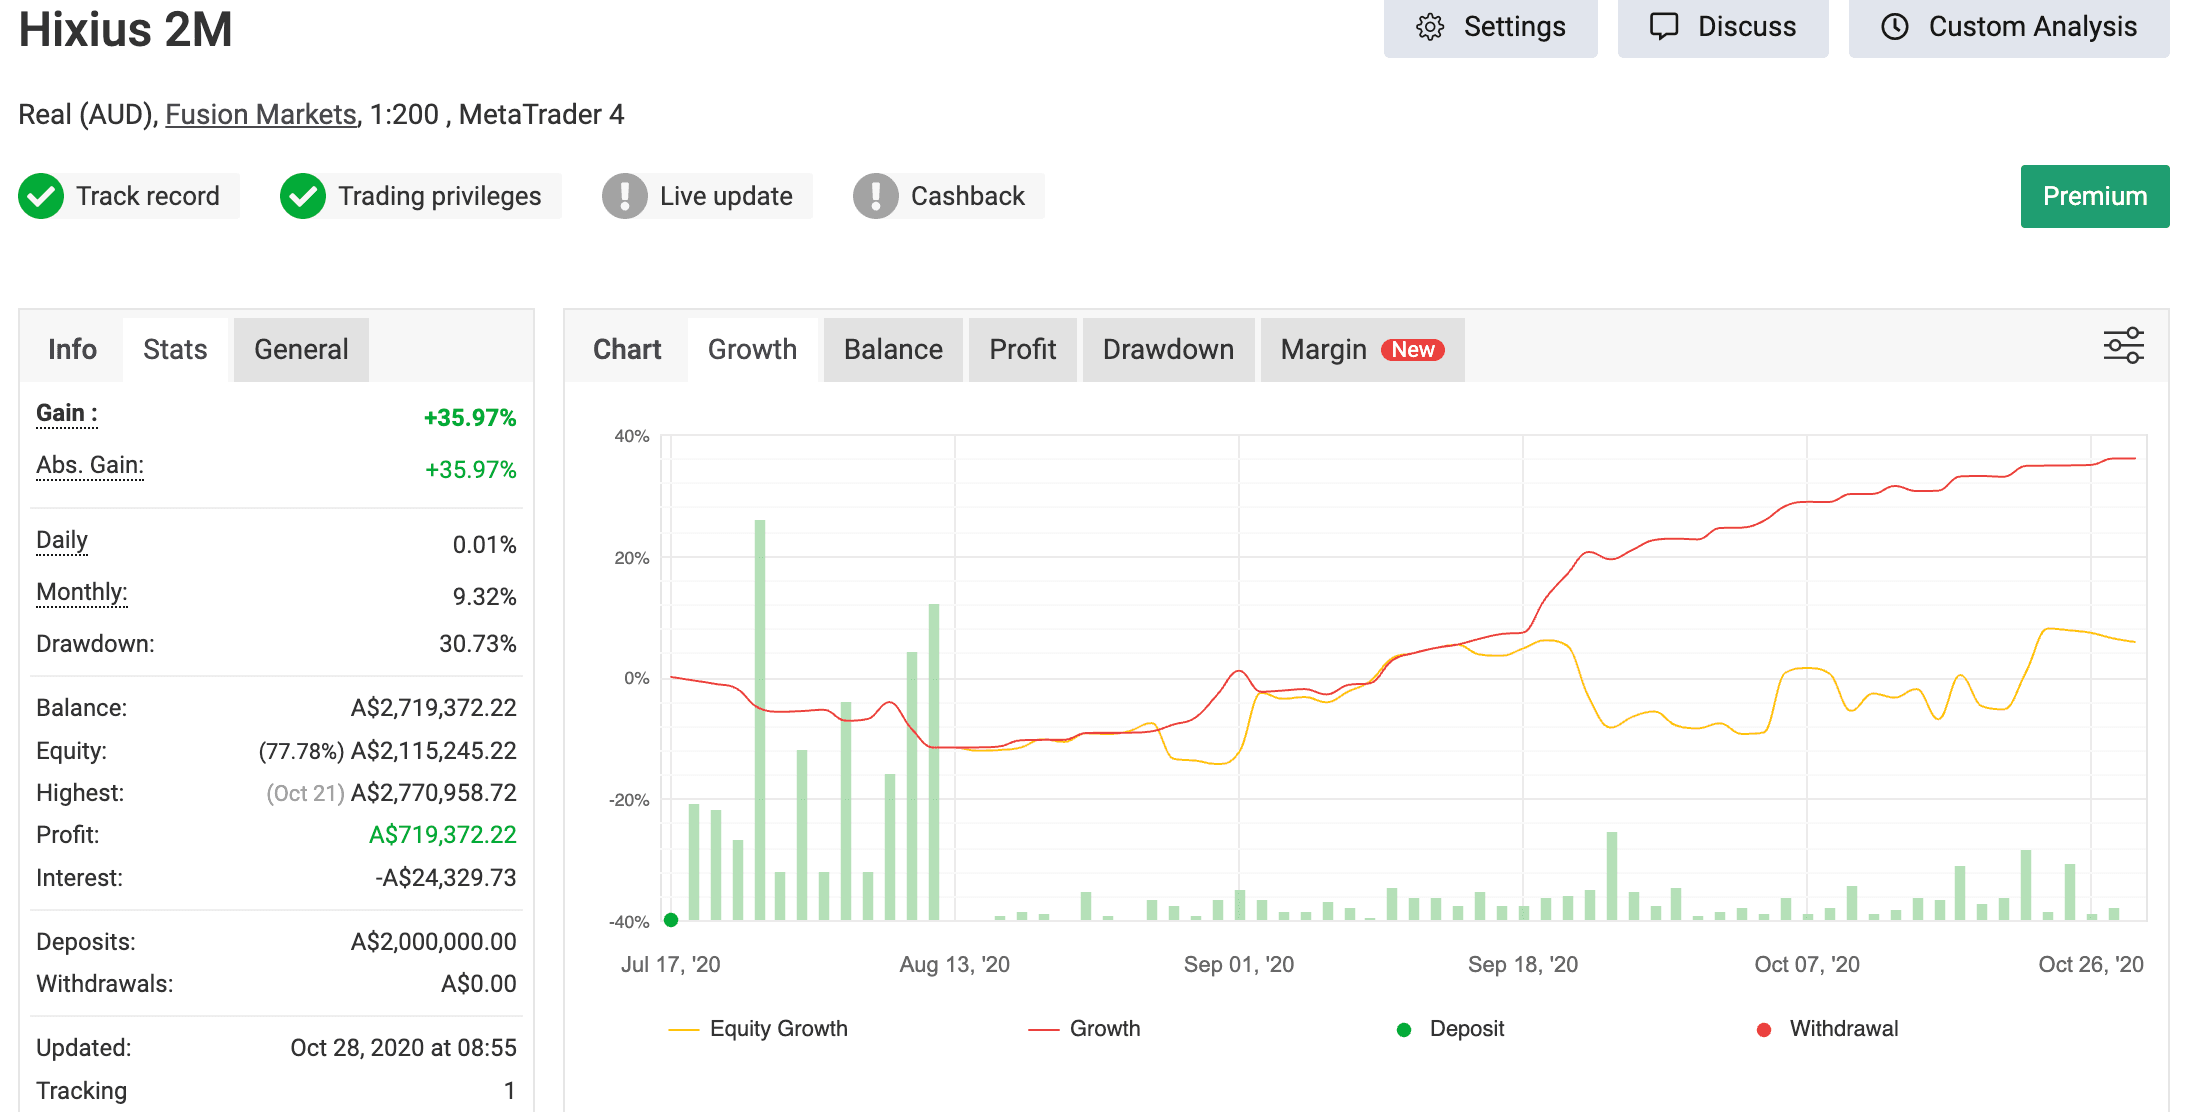Click the Balance A$2,719,372.22 value

(433, 708)
